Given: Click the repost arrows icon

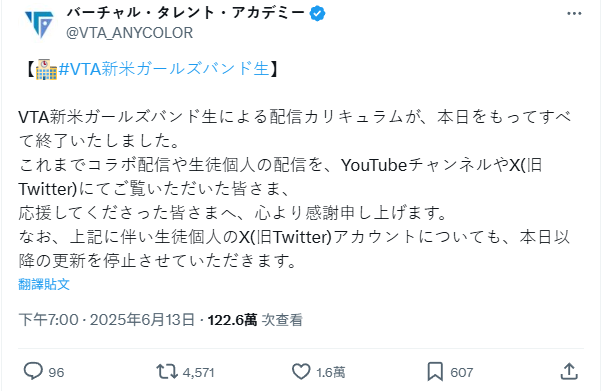Looking at the screenshot, I should 167,372.
